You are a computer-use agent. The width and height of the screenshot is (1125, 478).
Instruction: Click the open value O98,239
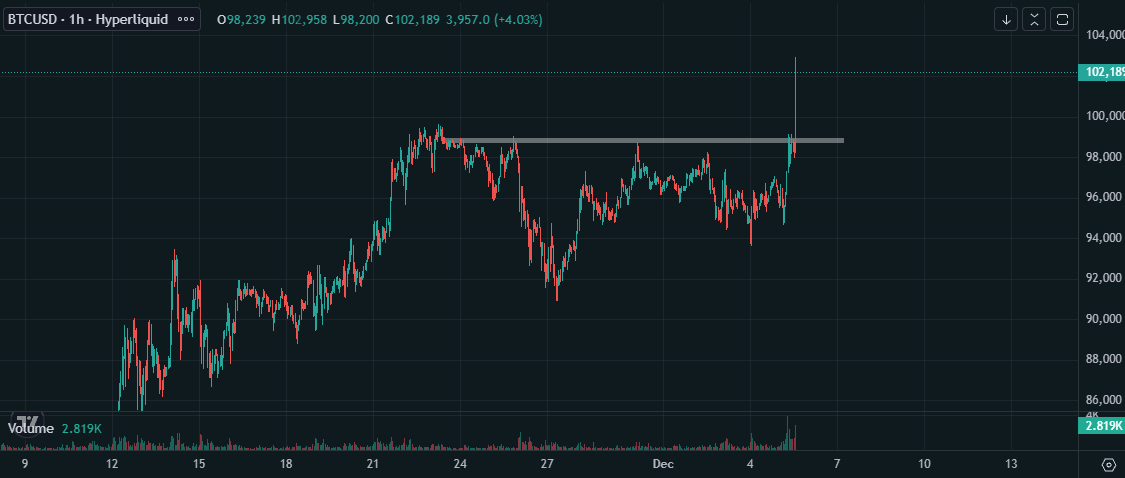click(241, 19)
